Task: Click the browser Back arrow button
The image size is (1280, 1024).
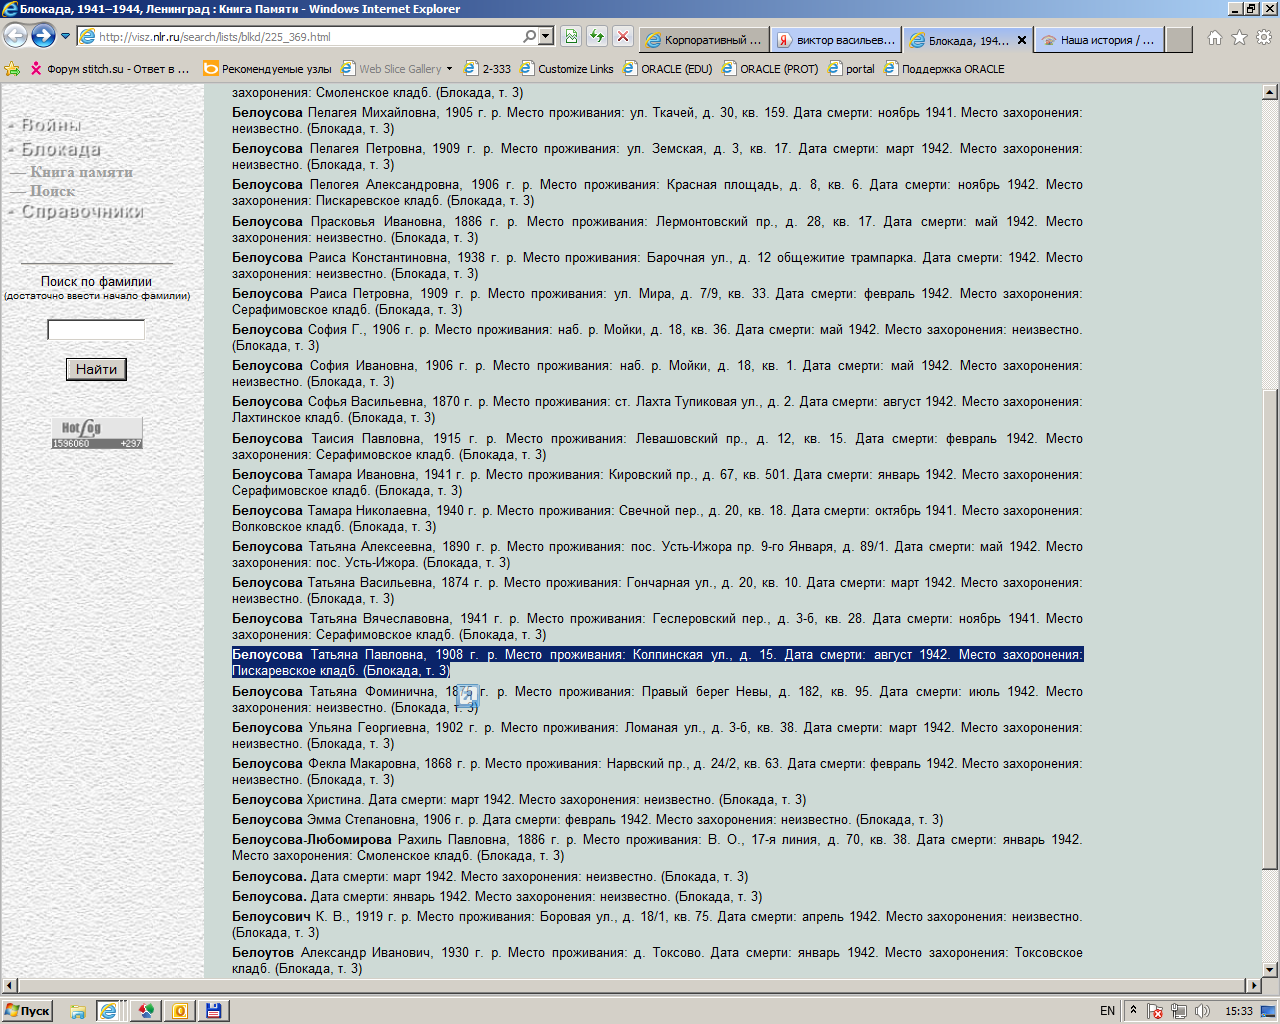Action: click(15, 36)
